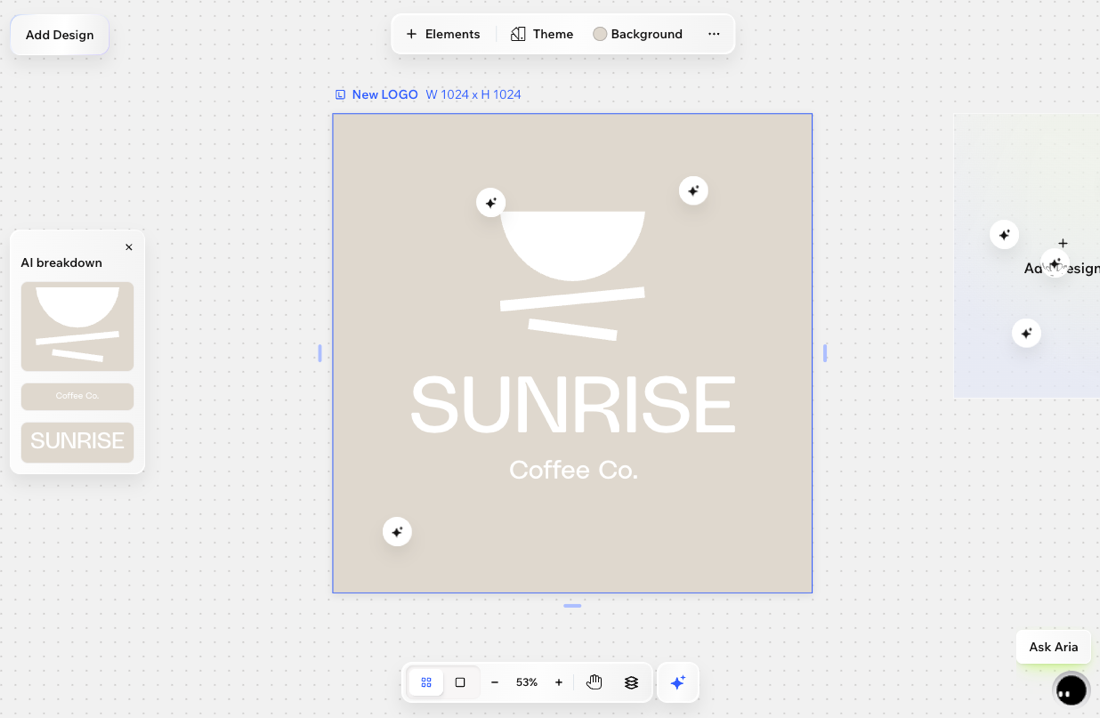Viewport: 1100px width, 718px height.
Task: Open the Elements menu
Action: (x=442, y=34)
